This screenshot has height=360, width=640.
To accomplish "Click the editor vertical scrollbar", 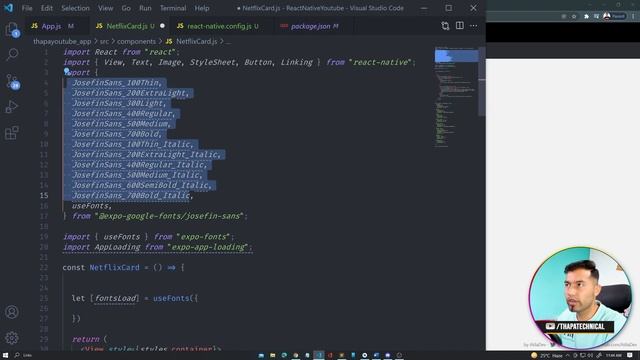I will 482,82.
